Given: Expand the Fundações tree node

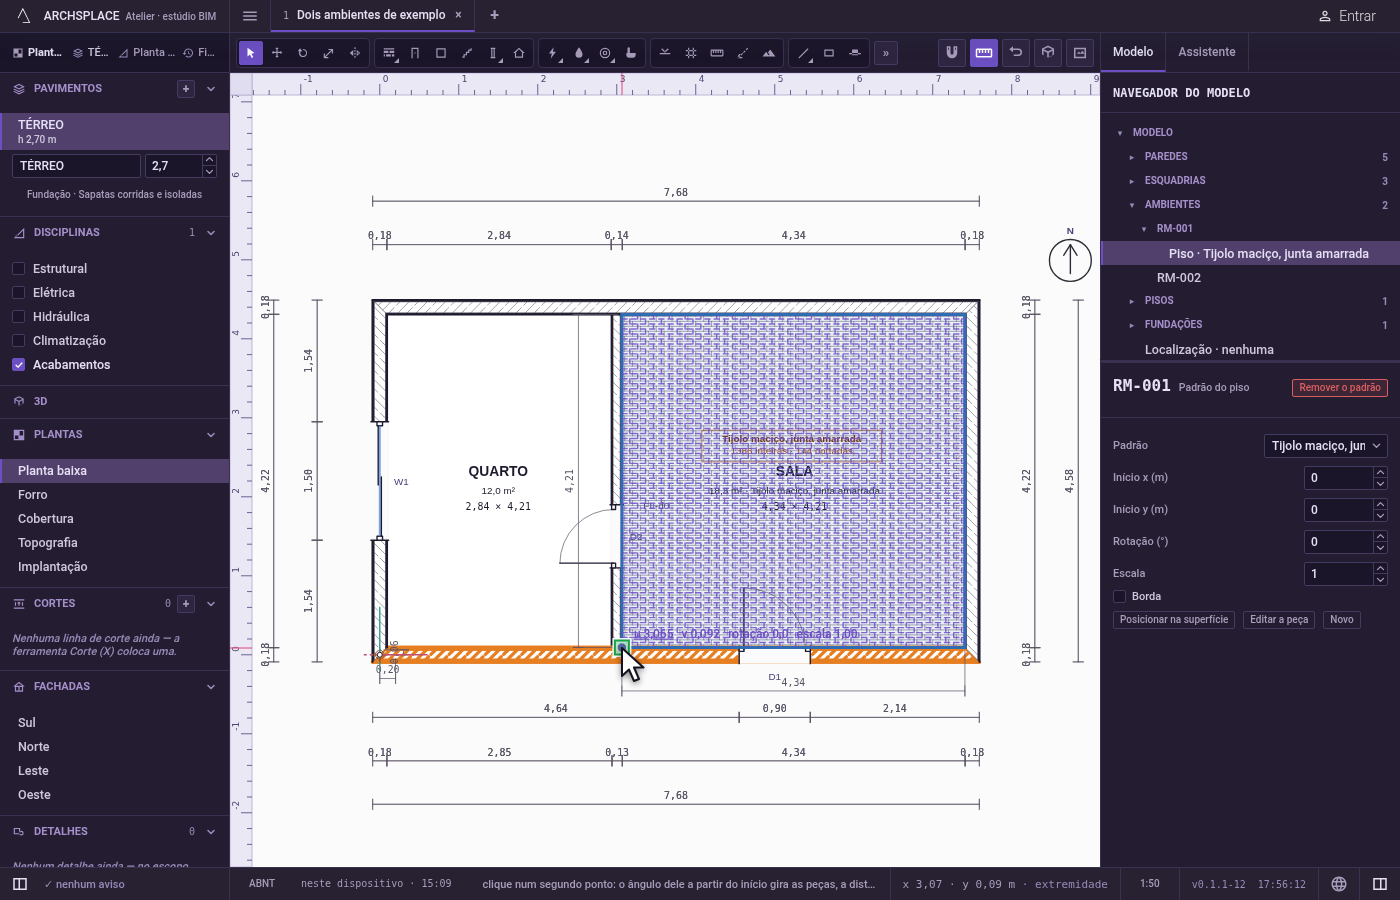Looking at the screenshot, I should pos(1132,325).
